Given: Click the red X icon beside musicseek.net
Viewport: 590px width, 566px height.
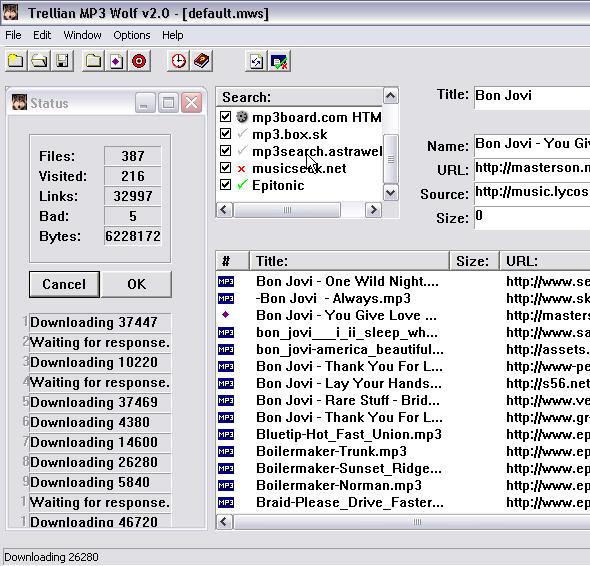Looking at the screenshot, I should click(242, 169).
